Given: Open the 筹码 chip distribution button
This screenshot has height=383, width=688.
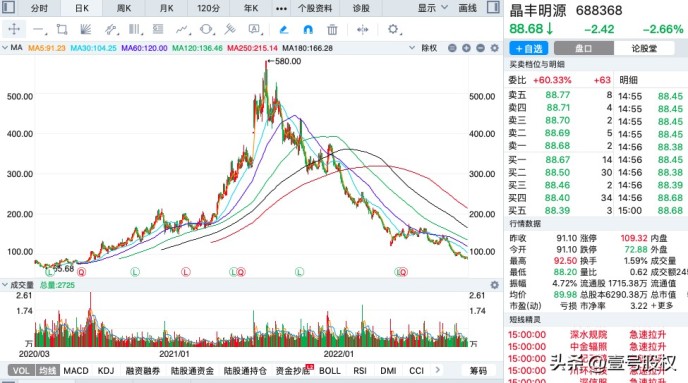Looking at the screenshot, I should [x=478, y=371].
